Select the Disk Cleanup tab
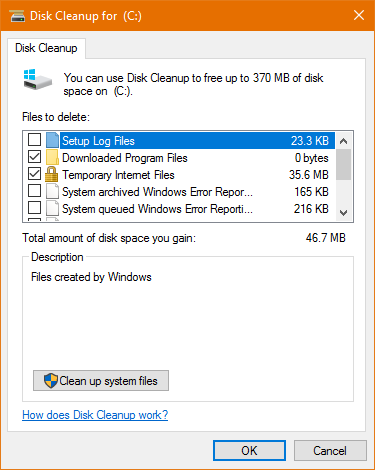 tap(46, 48)
